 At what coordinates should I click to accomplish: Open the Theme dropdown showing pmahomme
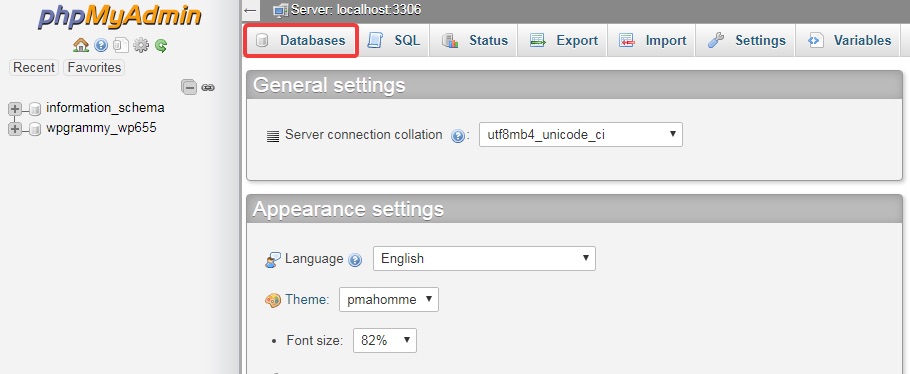coord(389,300)
